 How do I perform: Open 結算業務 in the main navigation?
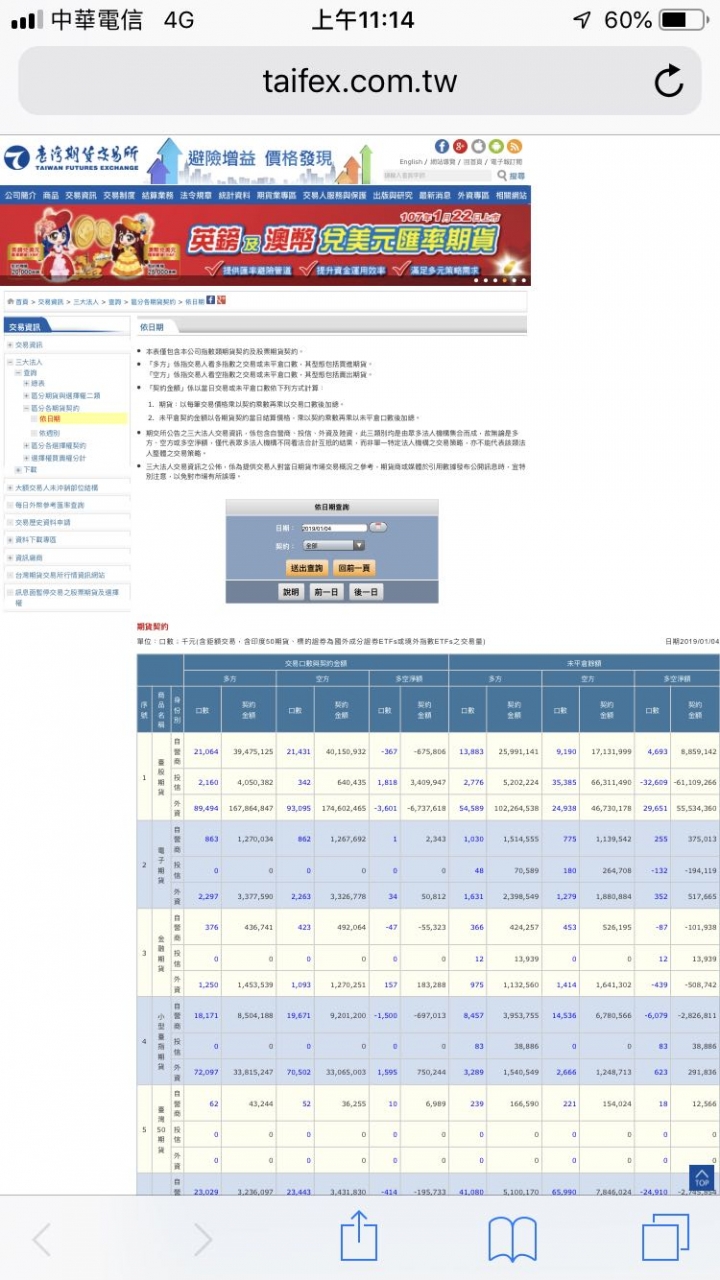click(158, 196)
